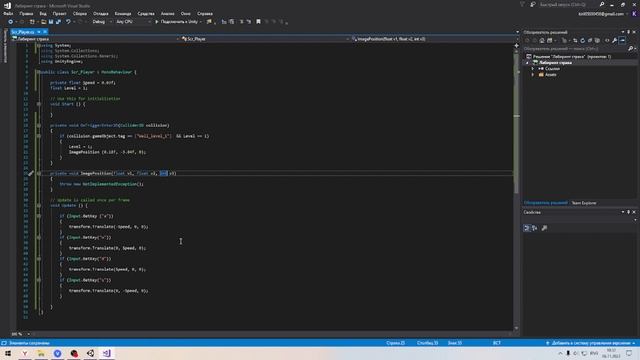Switch to the Team Explorer tab

pyautogui.click(x=584, y=203)
